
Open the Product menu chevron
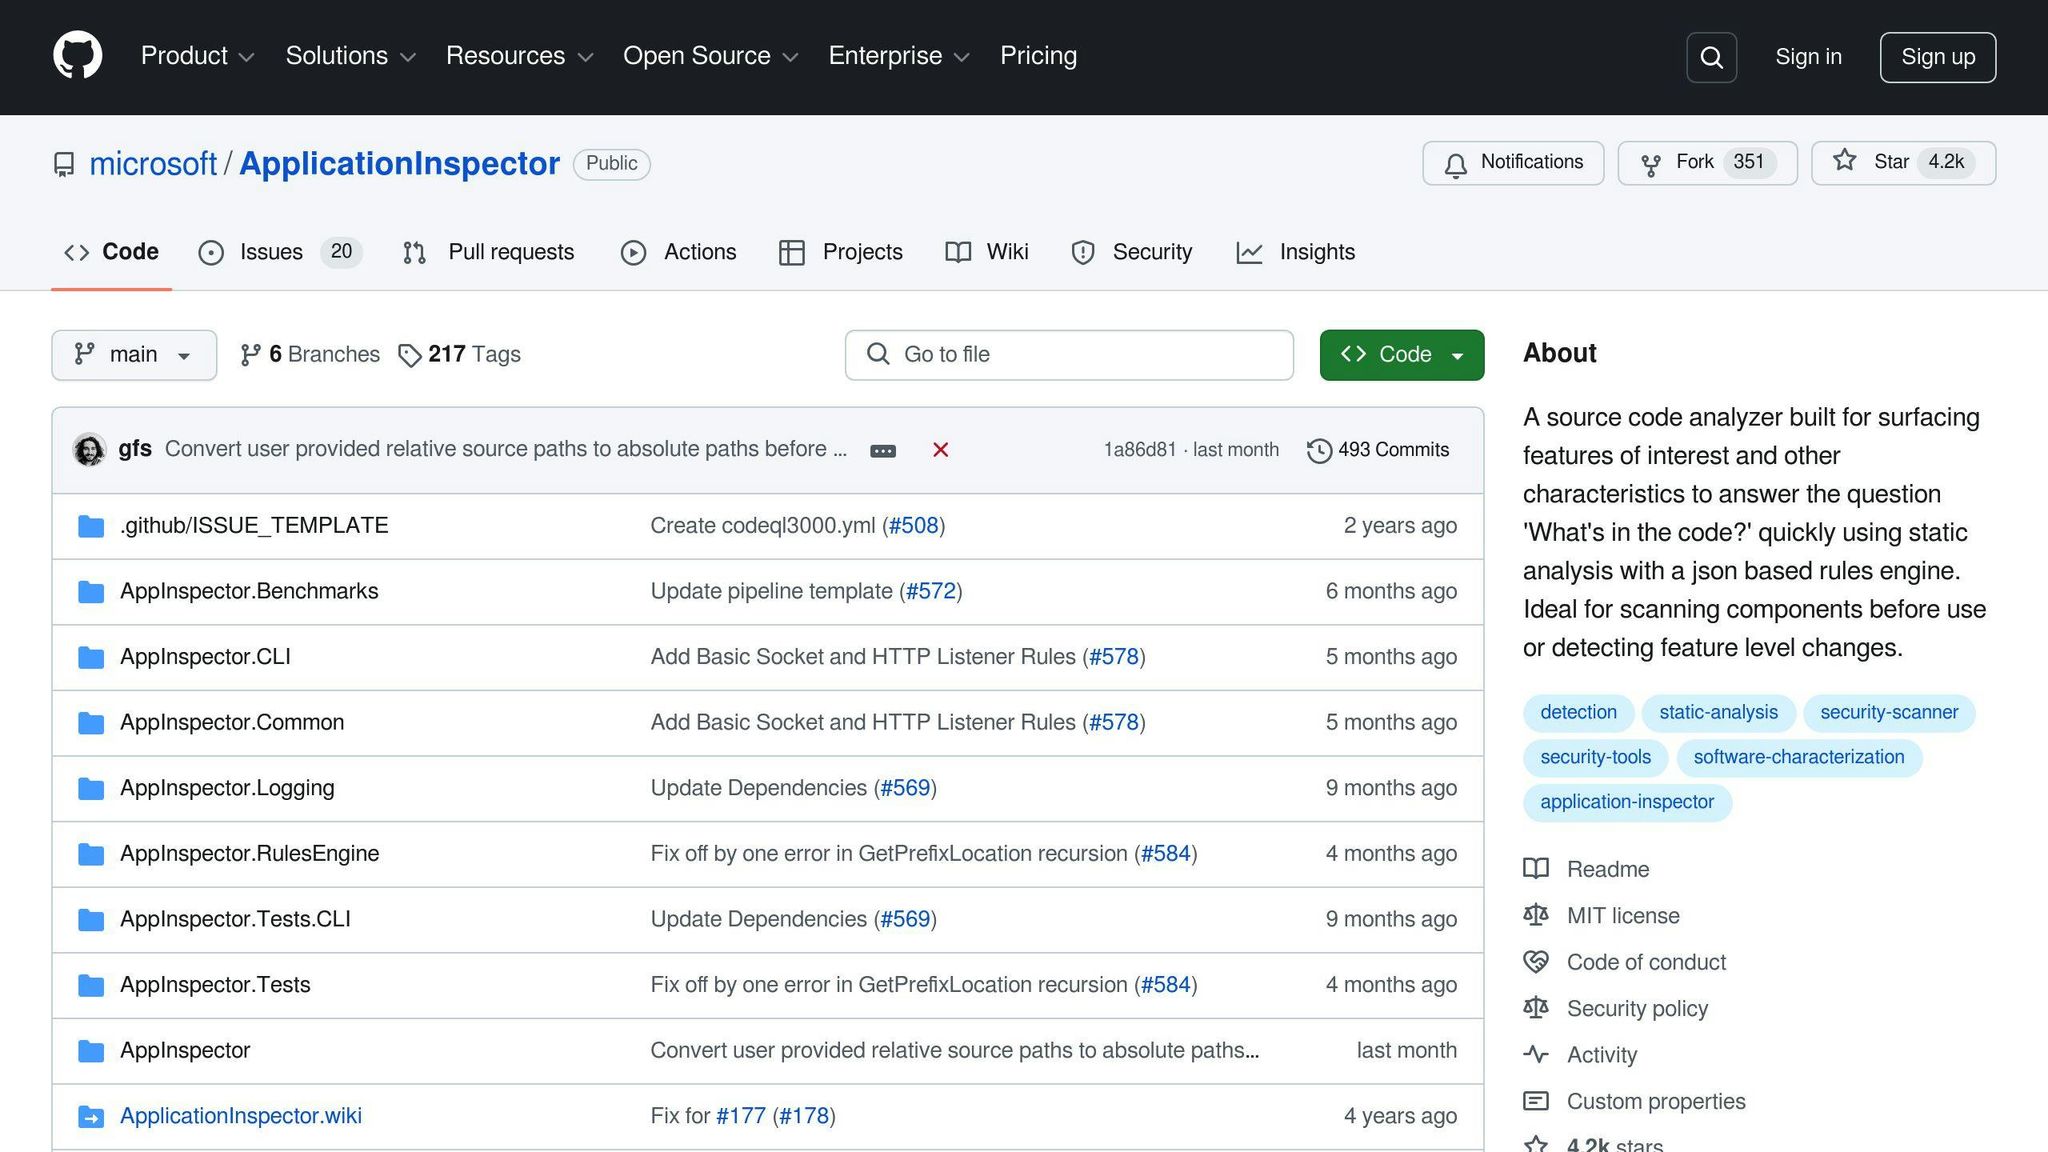[248, 57]
